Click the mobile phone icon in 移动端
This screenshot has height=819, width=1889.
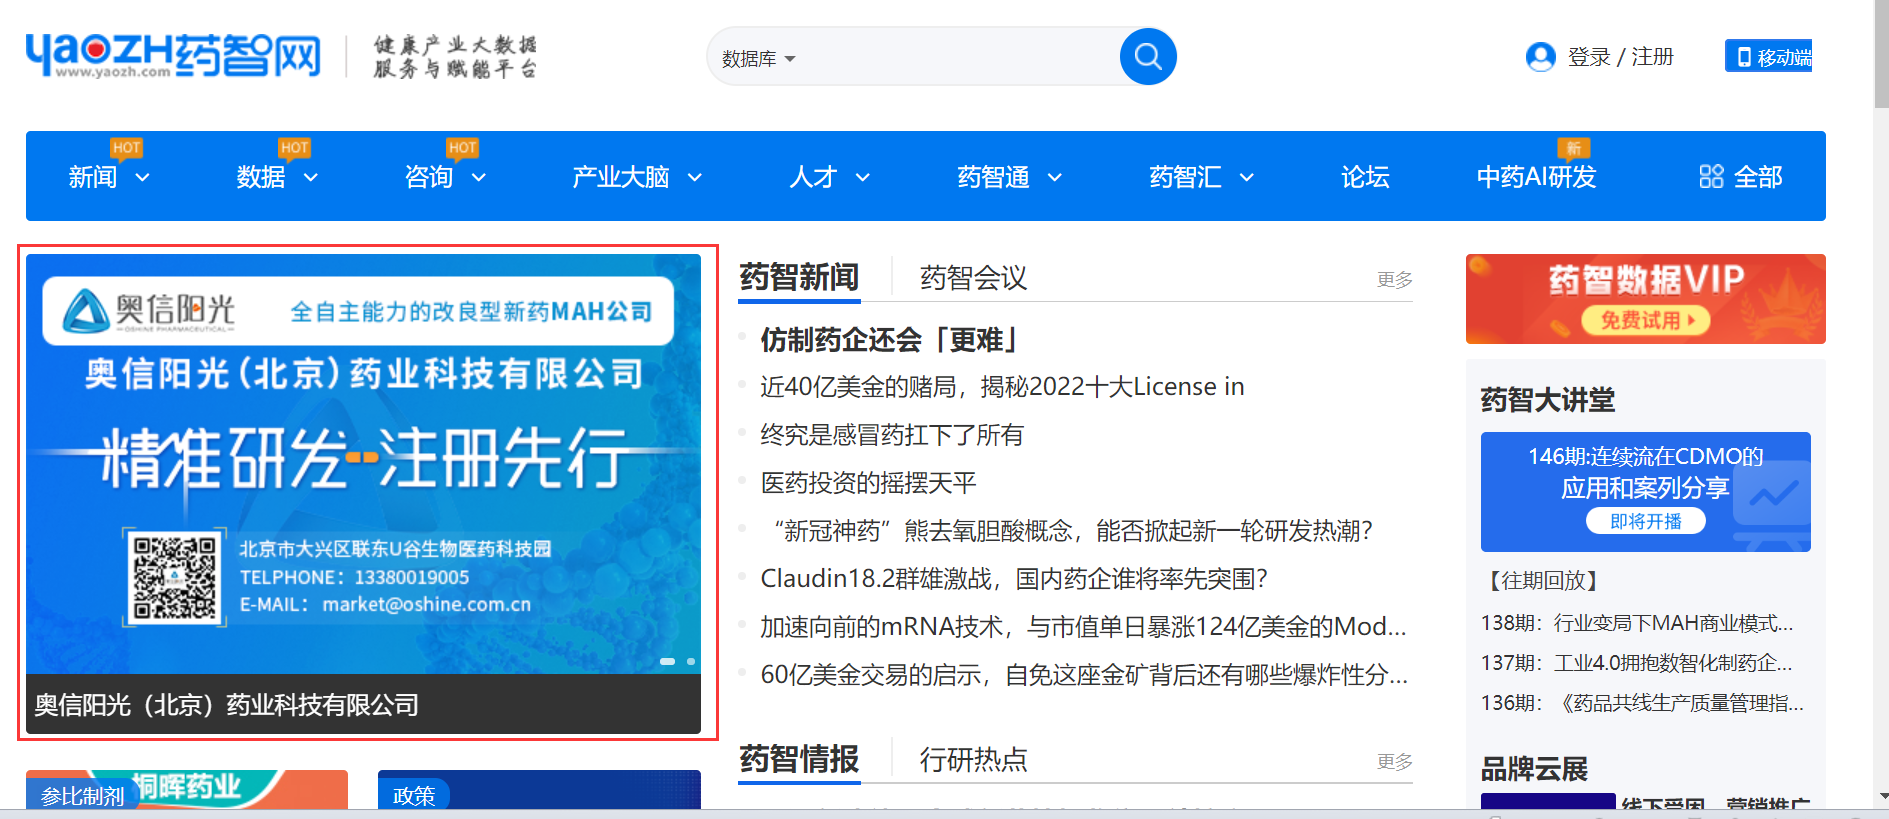1744,57
